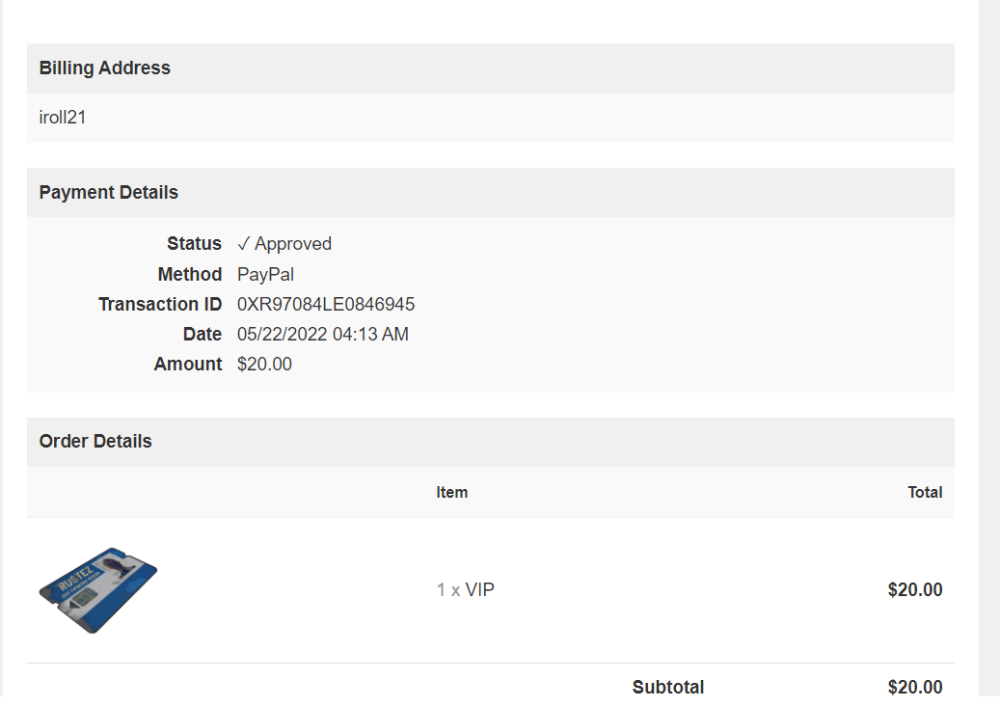
Task: Select transaction ID 0XR97084LE0846945
Action: point(326,304)
